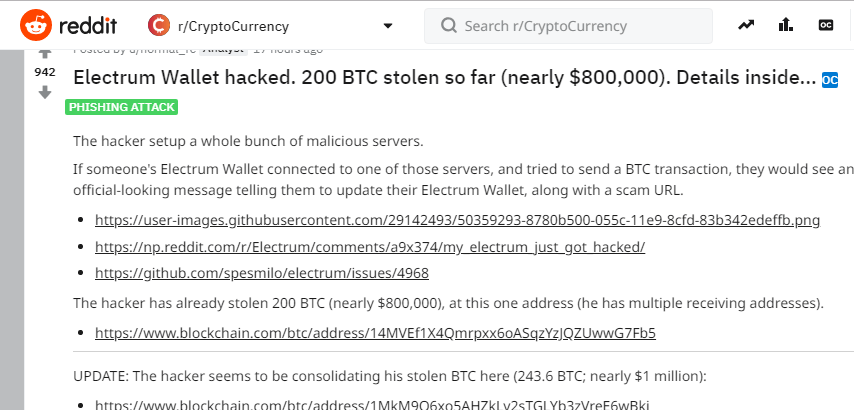Viewport: 854px width, 410px height.
Task: Open the np.reddit.com Electrum hacked link
Action: pyautogui.click(x=370, y=247)
